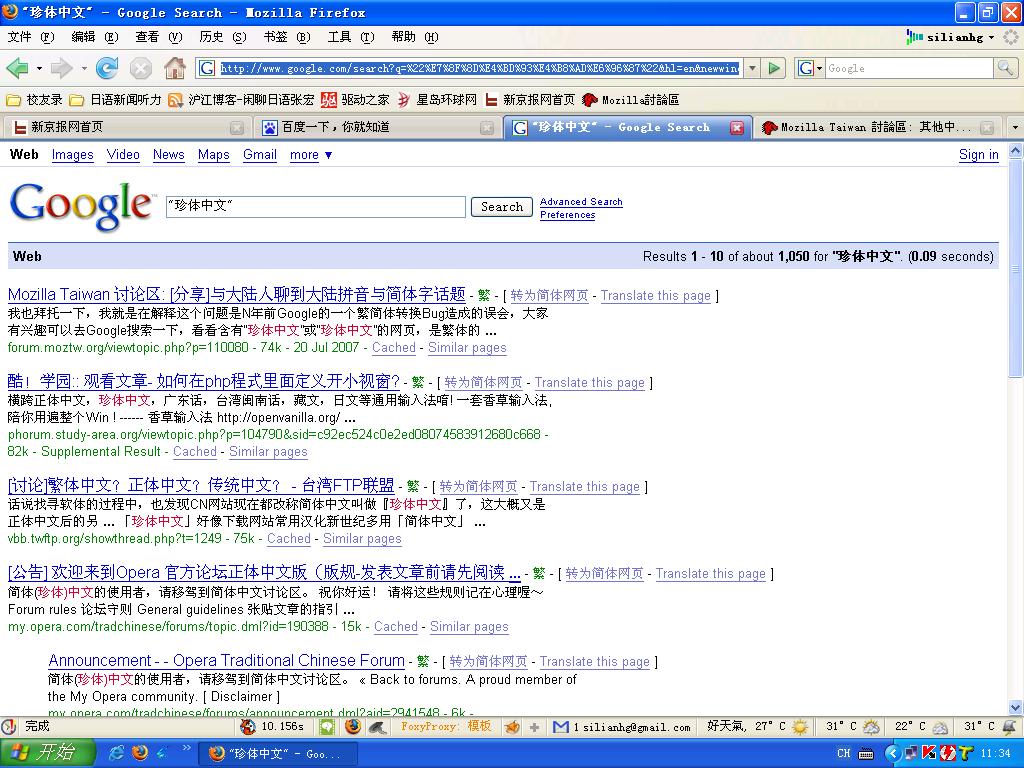
Task: Click the Mozilla Taiwan 讨论区 search result
Action: pos(236,295)
